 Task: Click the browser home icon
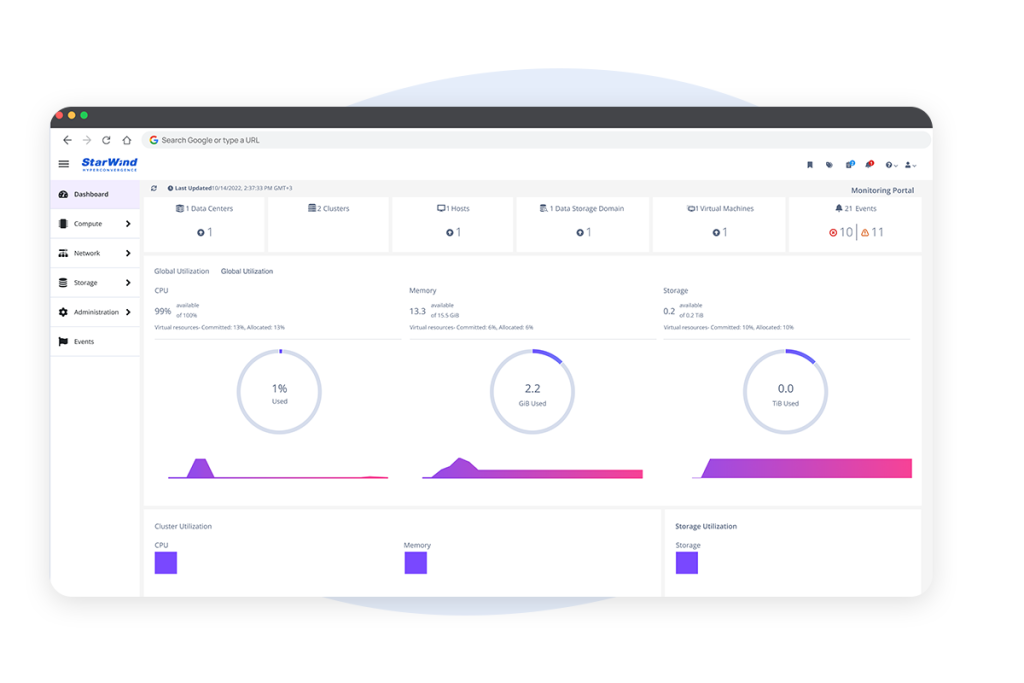point(127,140)
